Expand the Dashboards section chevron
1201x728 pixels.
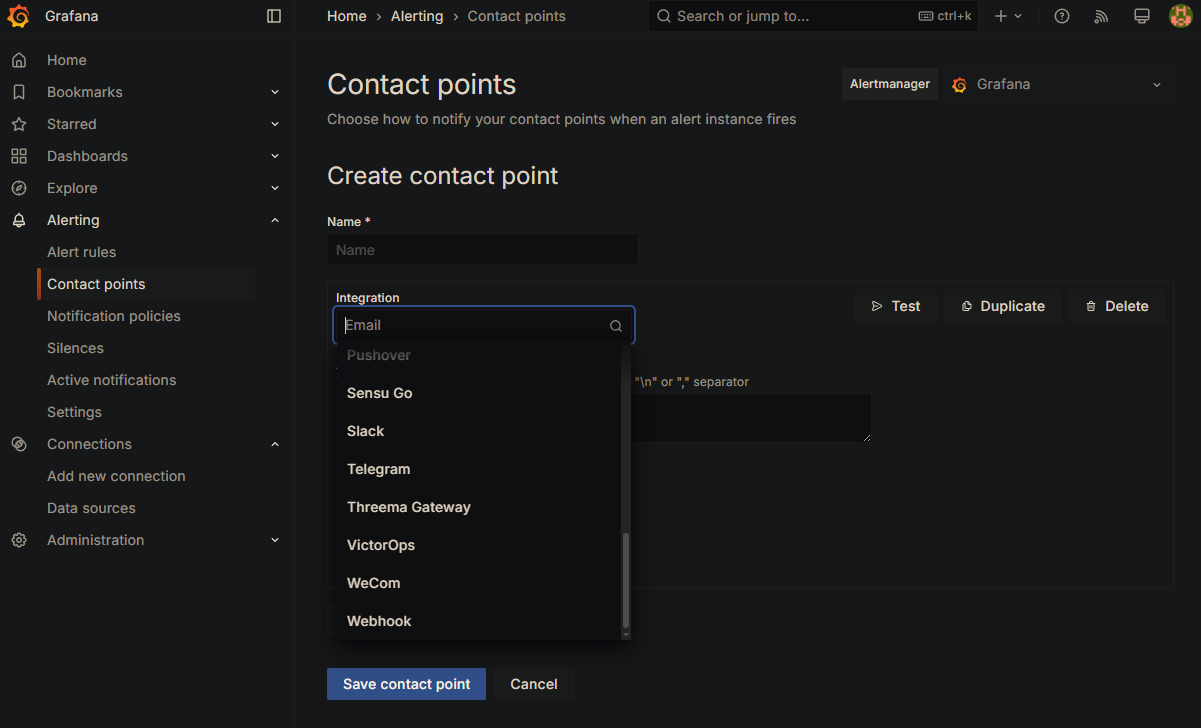[275, 156]
